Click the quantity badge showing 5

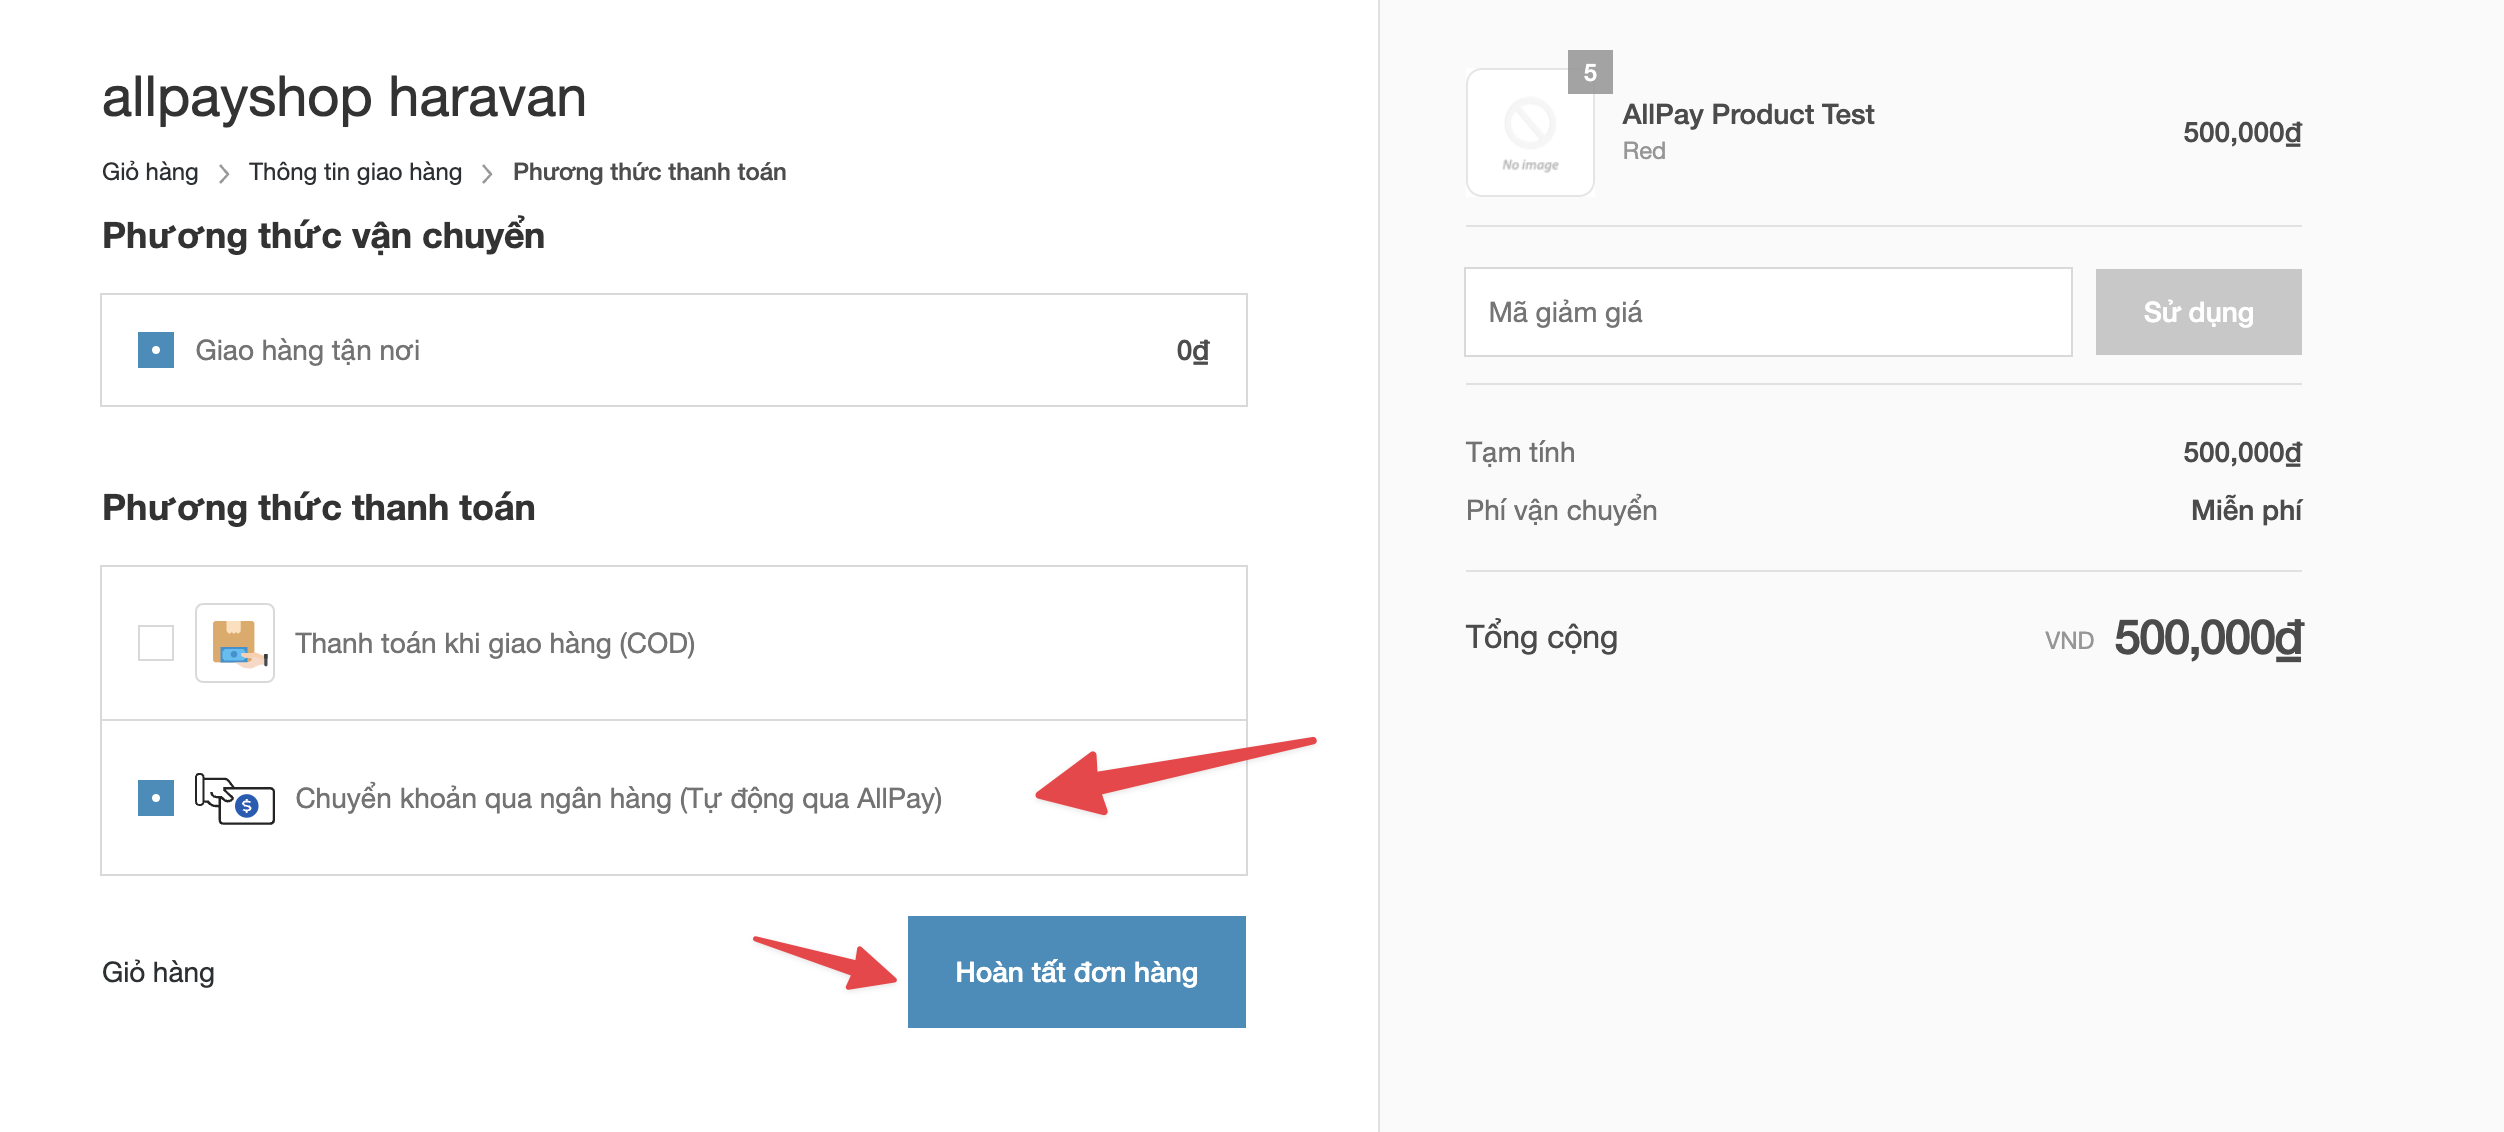[1590, 72]
